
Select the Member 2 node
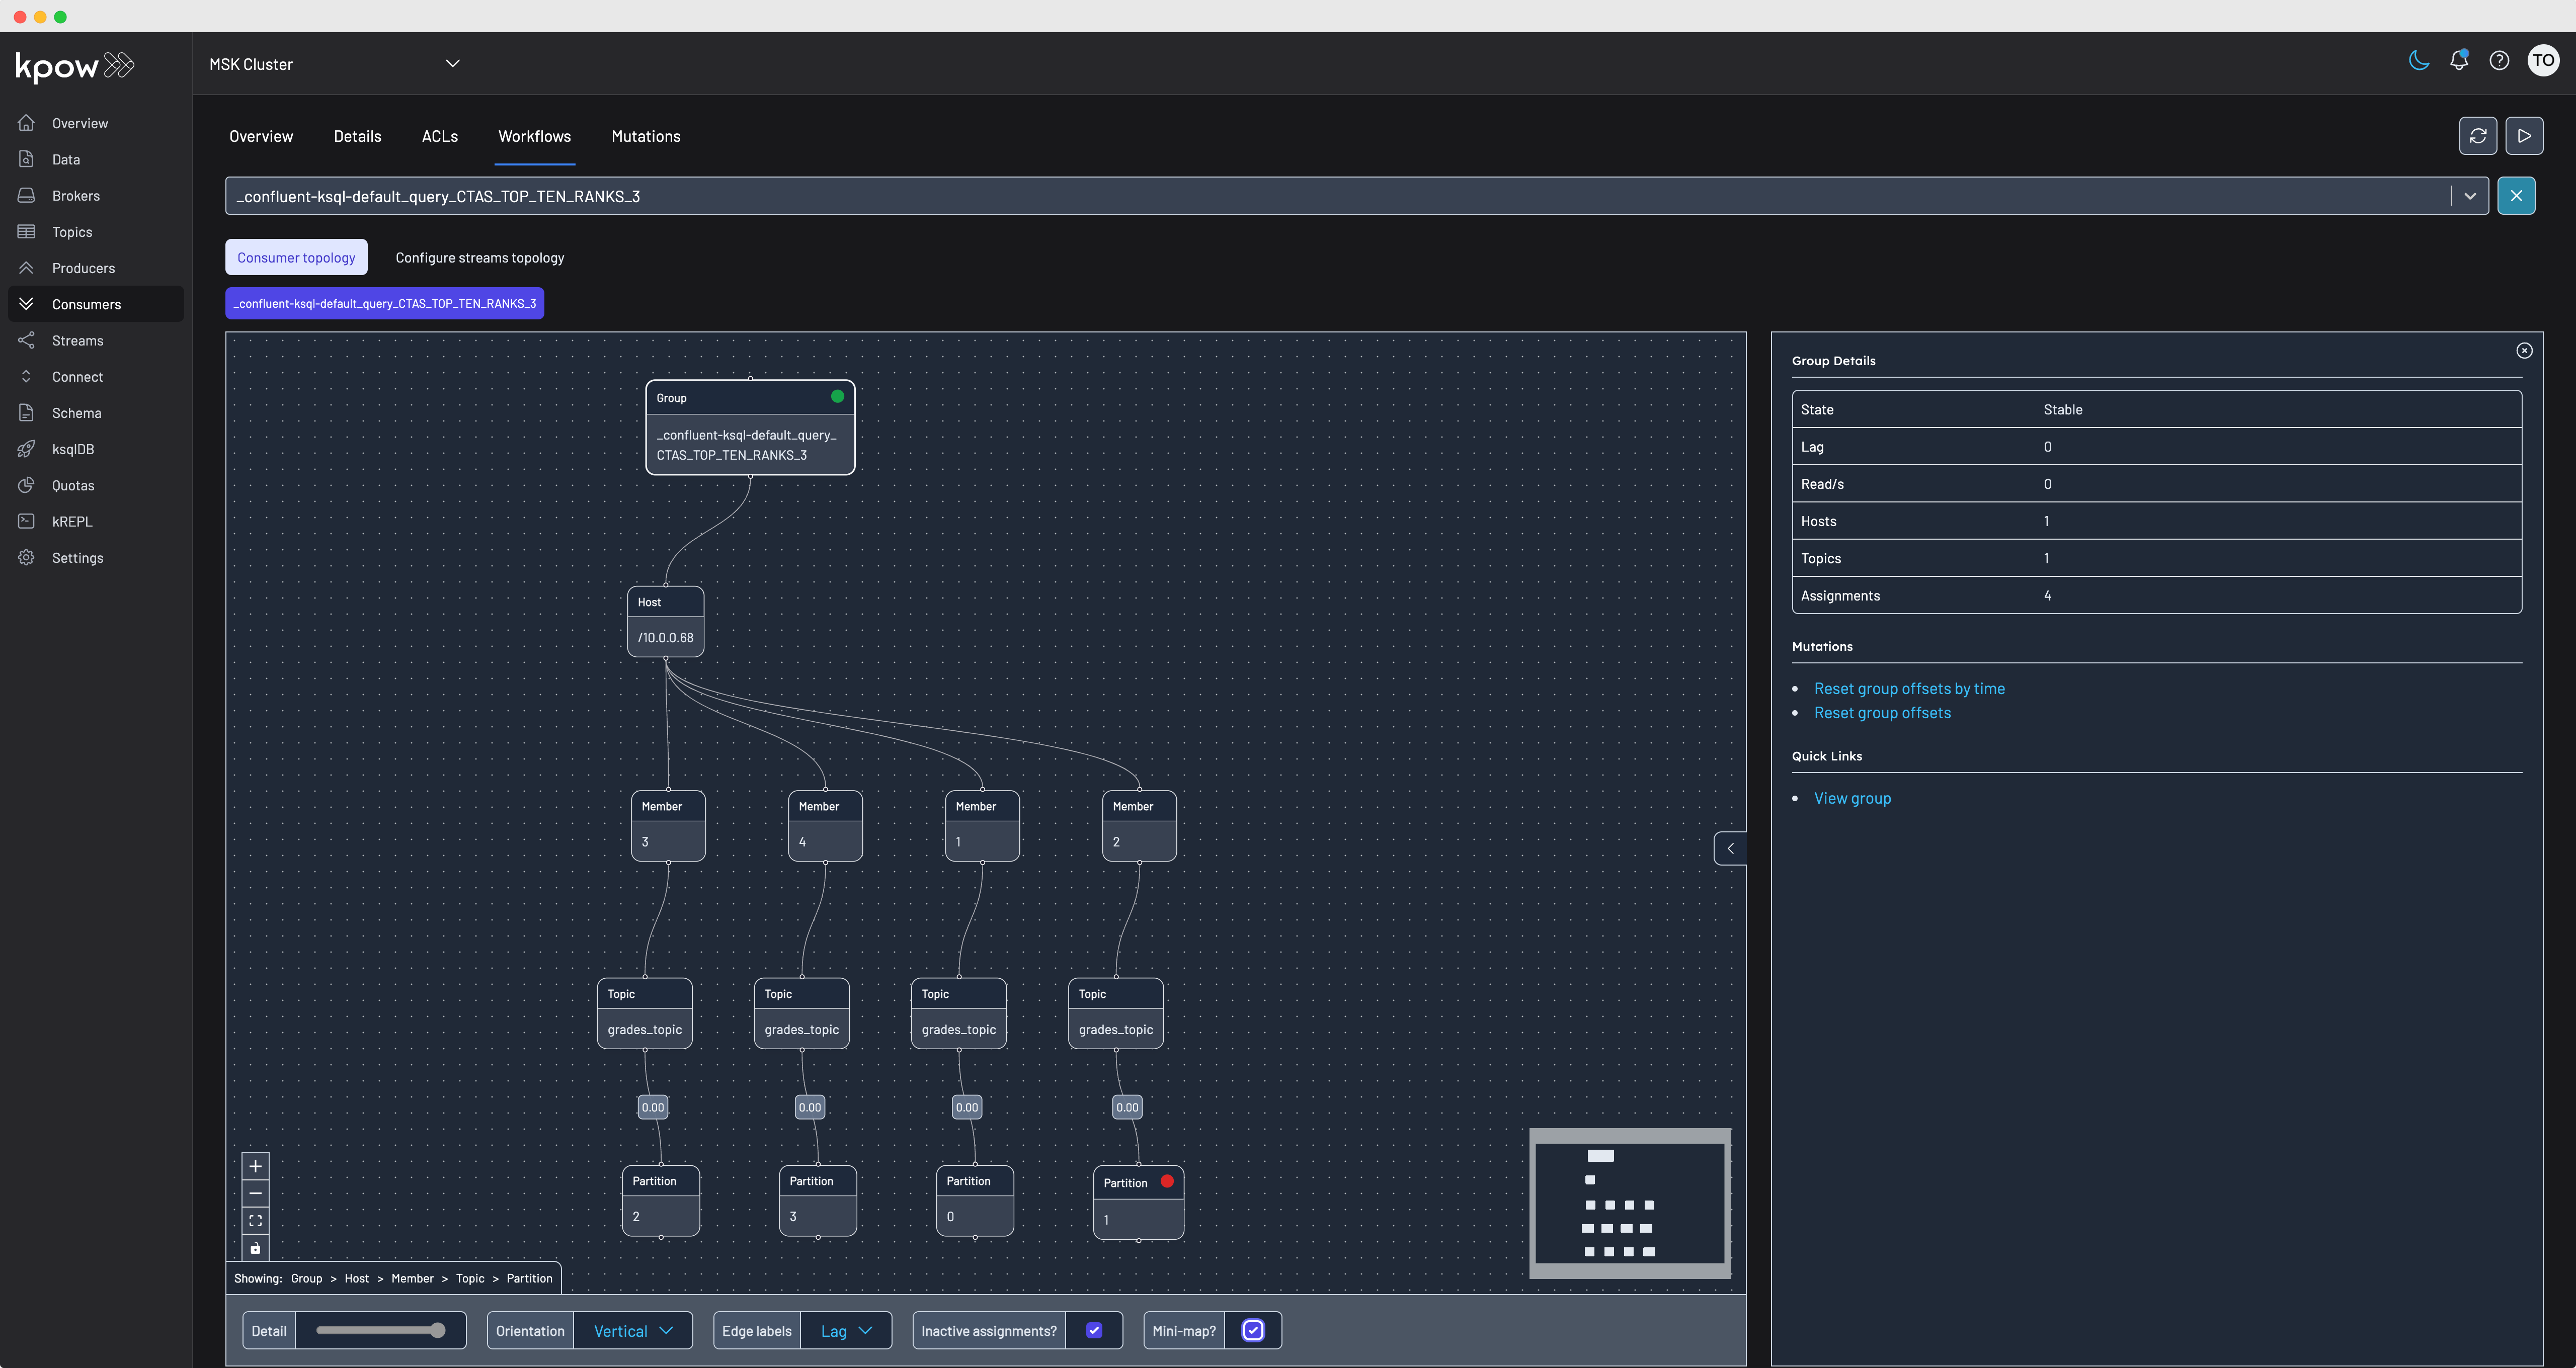coord(1140,826)
